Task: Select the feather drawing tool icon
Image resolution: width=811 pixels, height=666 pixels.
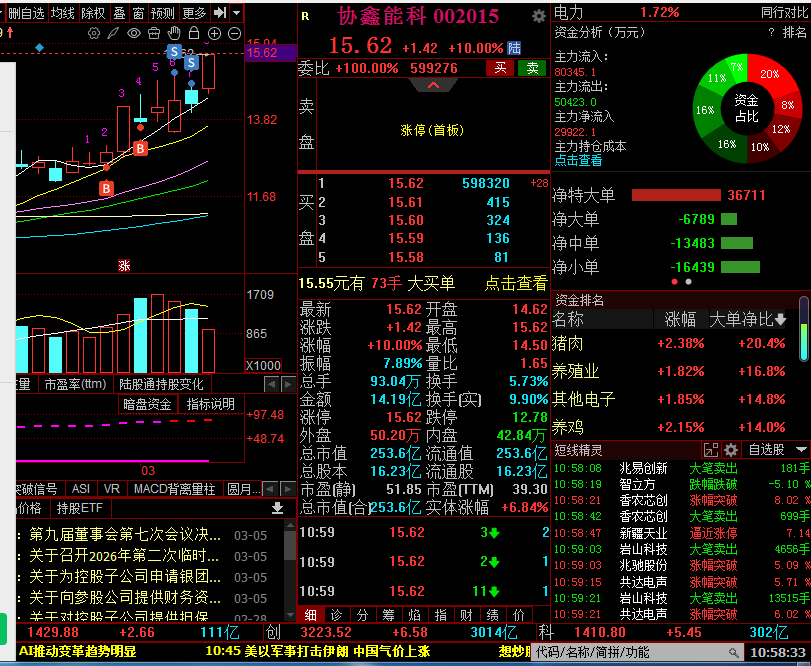Action: [113, 34]
